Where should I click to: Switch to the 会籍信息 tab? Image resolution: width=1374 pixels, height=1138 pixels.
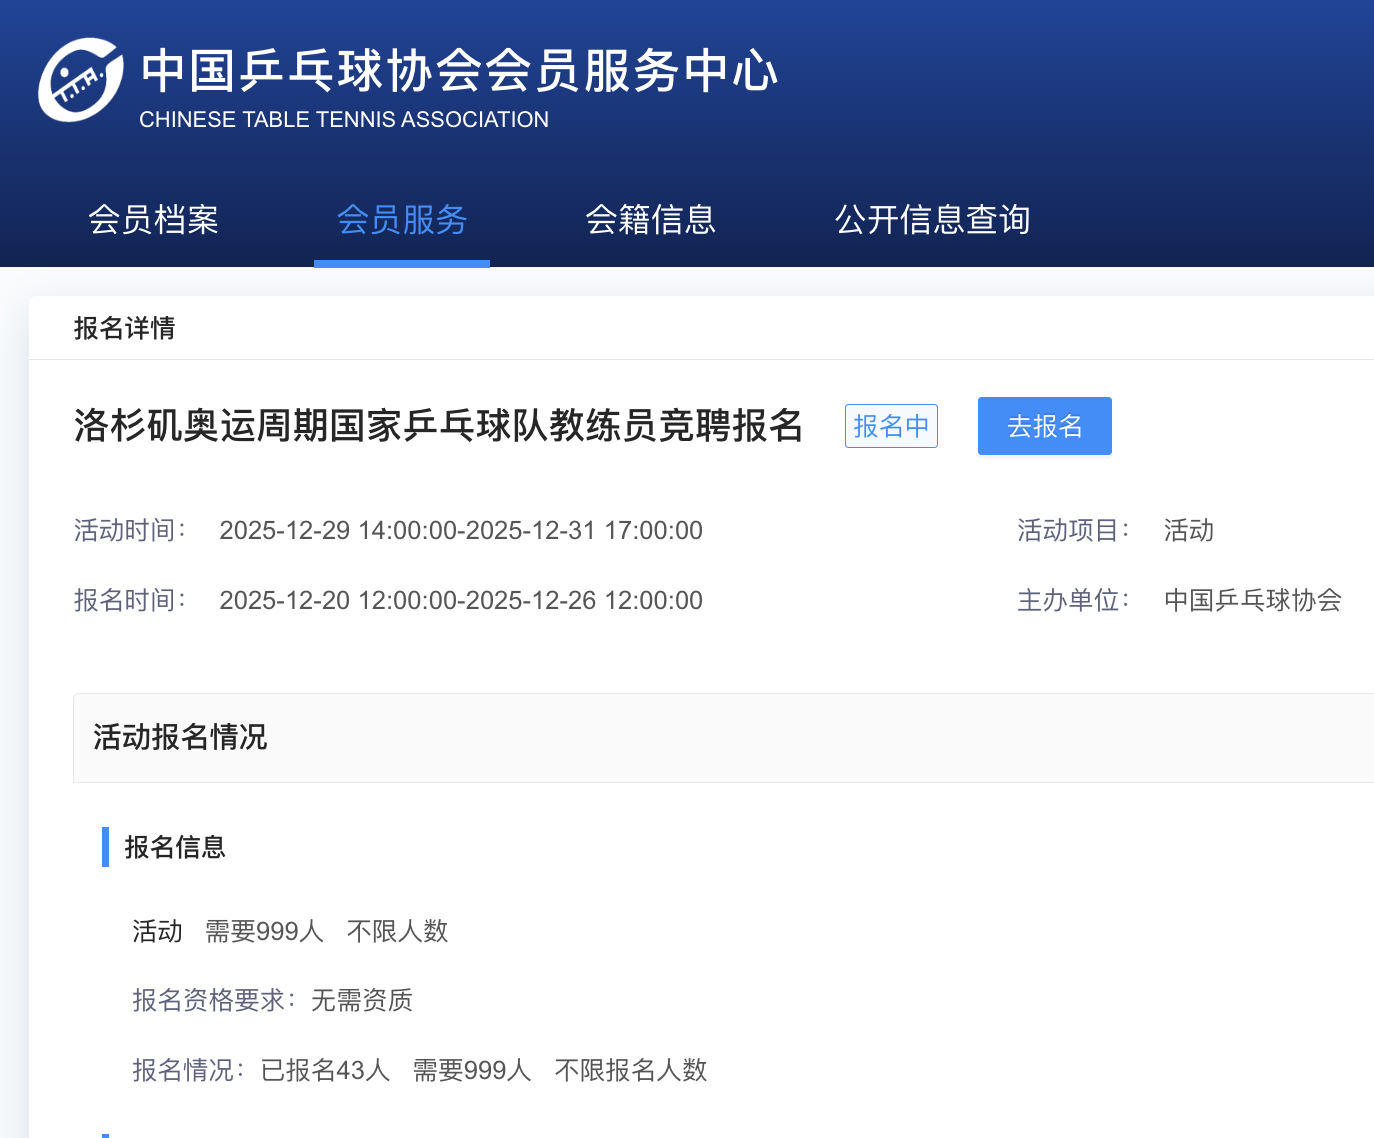pyautogui.click(x=650, y=220)
